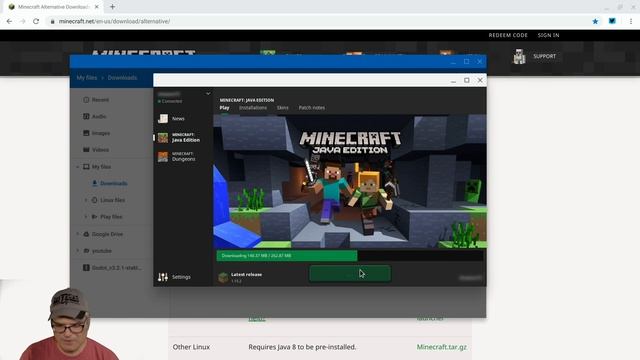Click the Minecraft Java Edition banner image
The width and height of the screenshot is (640, 360).
click(x=350, y=182)
